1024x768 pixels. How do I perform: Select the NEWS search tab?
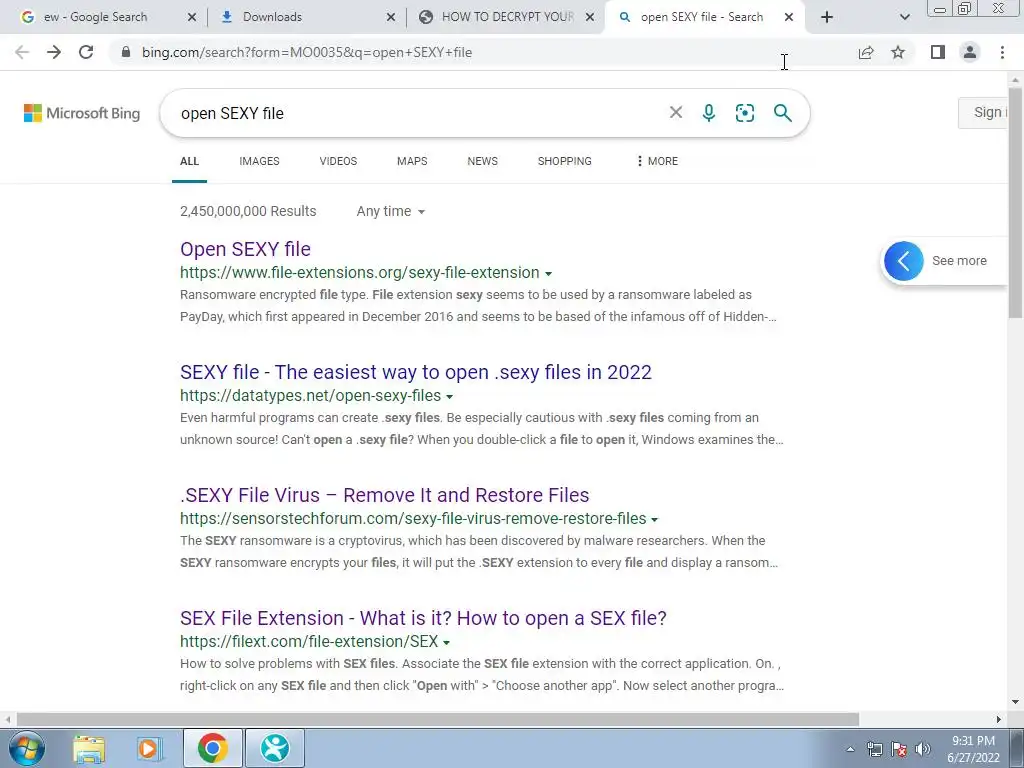(483, 161)
